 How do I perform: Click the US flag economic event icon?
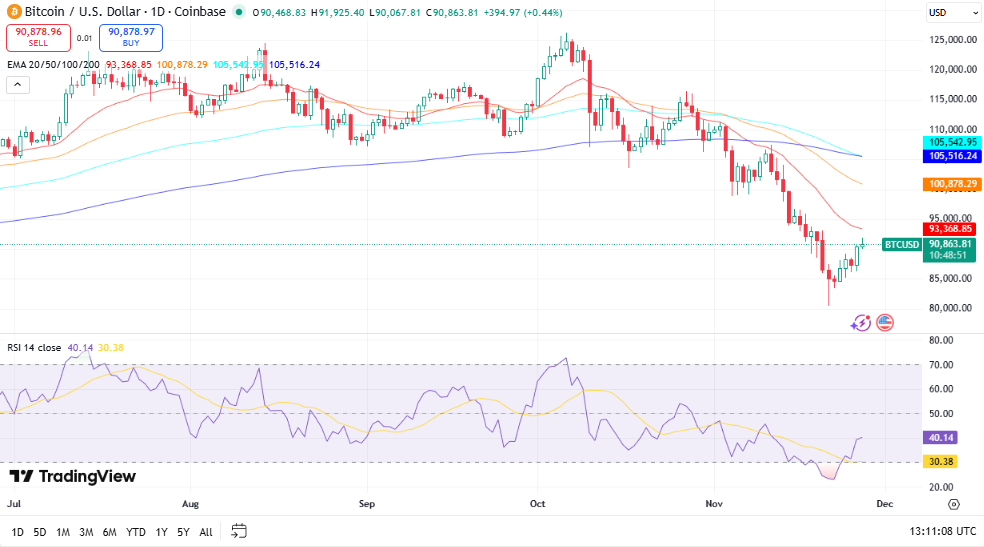(885, 323)
